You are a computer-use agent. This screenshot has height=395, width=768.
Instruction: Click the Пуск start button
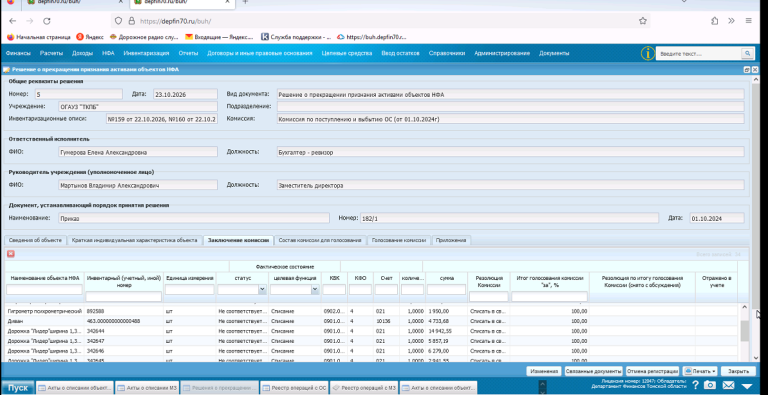18,388
